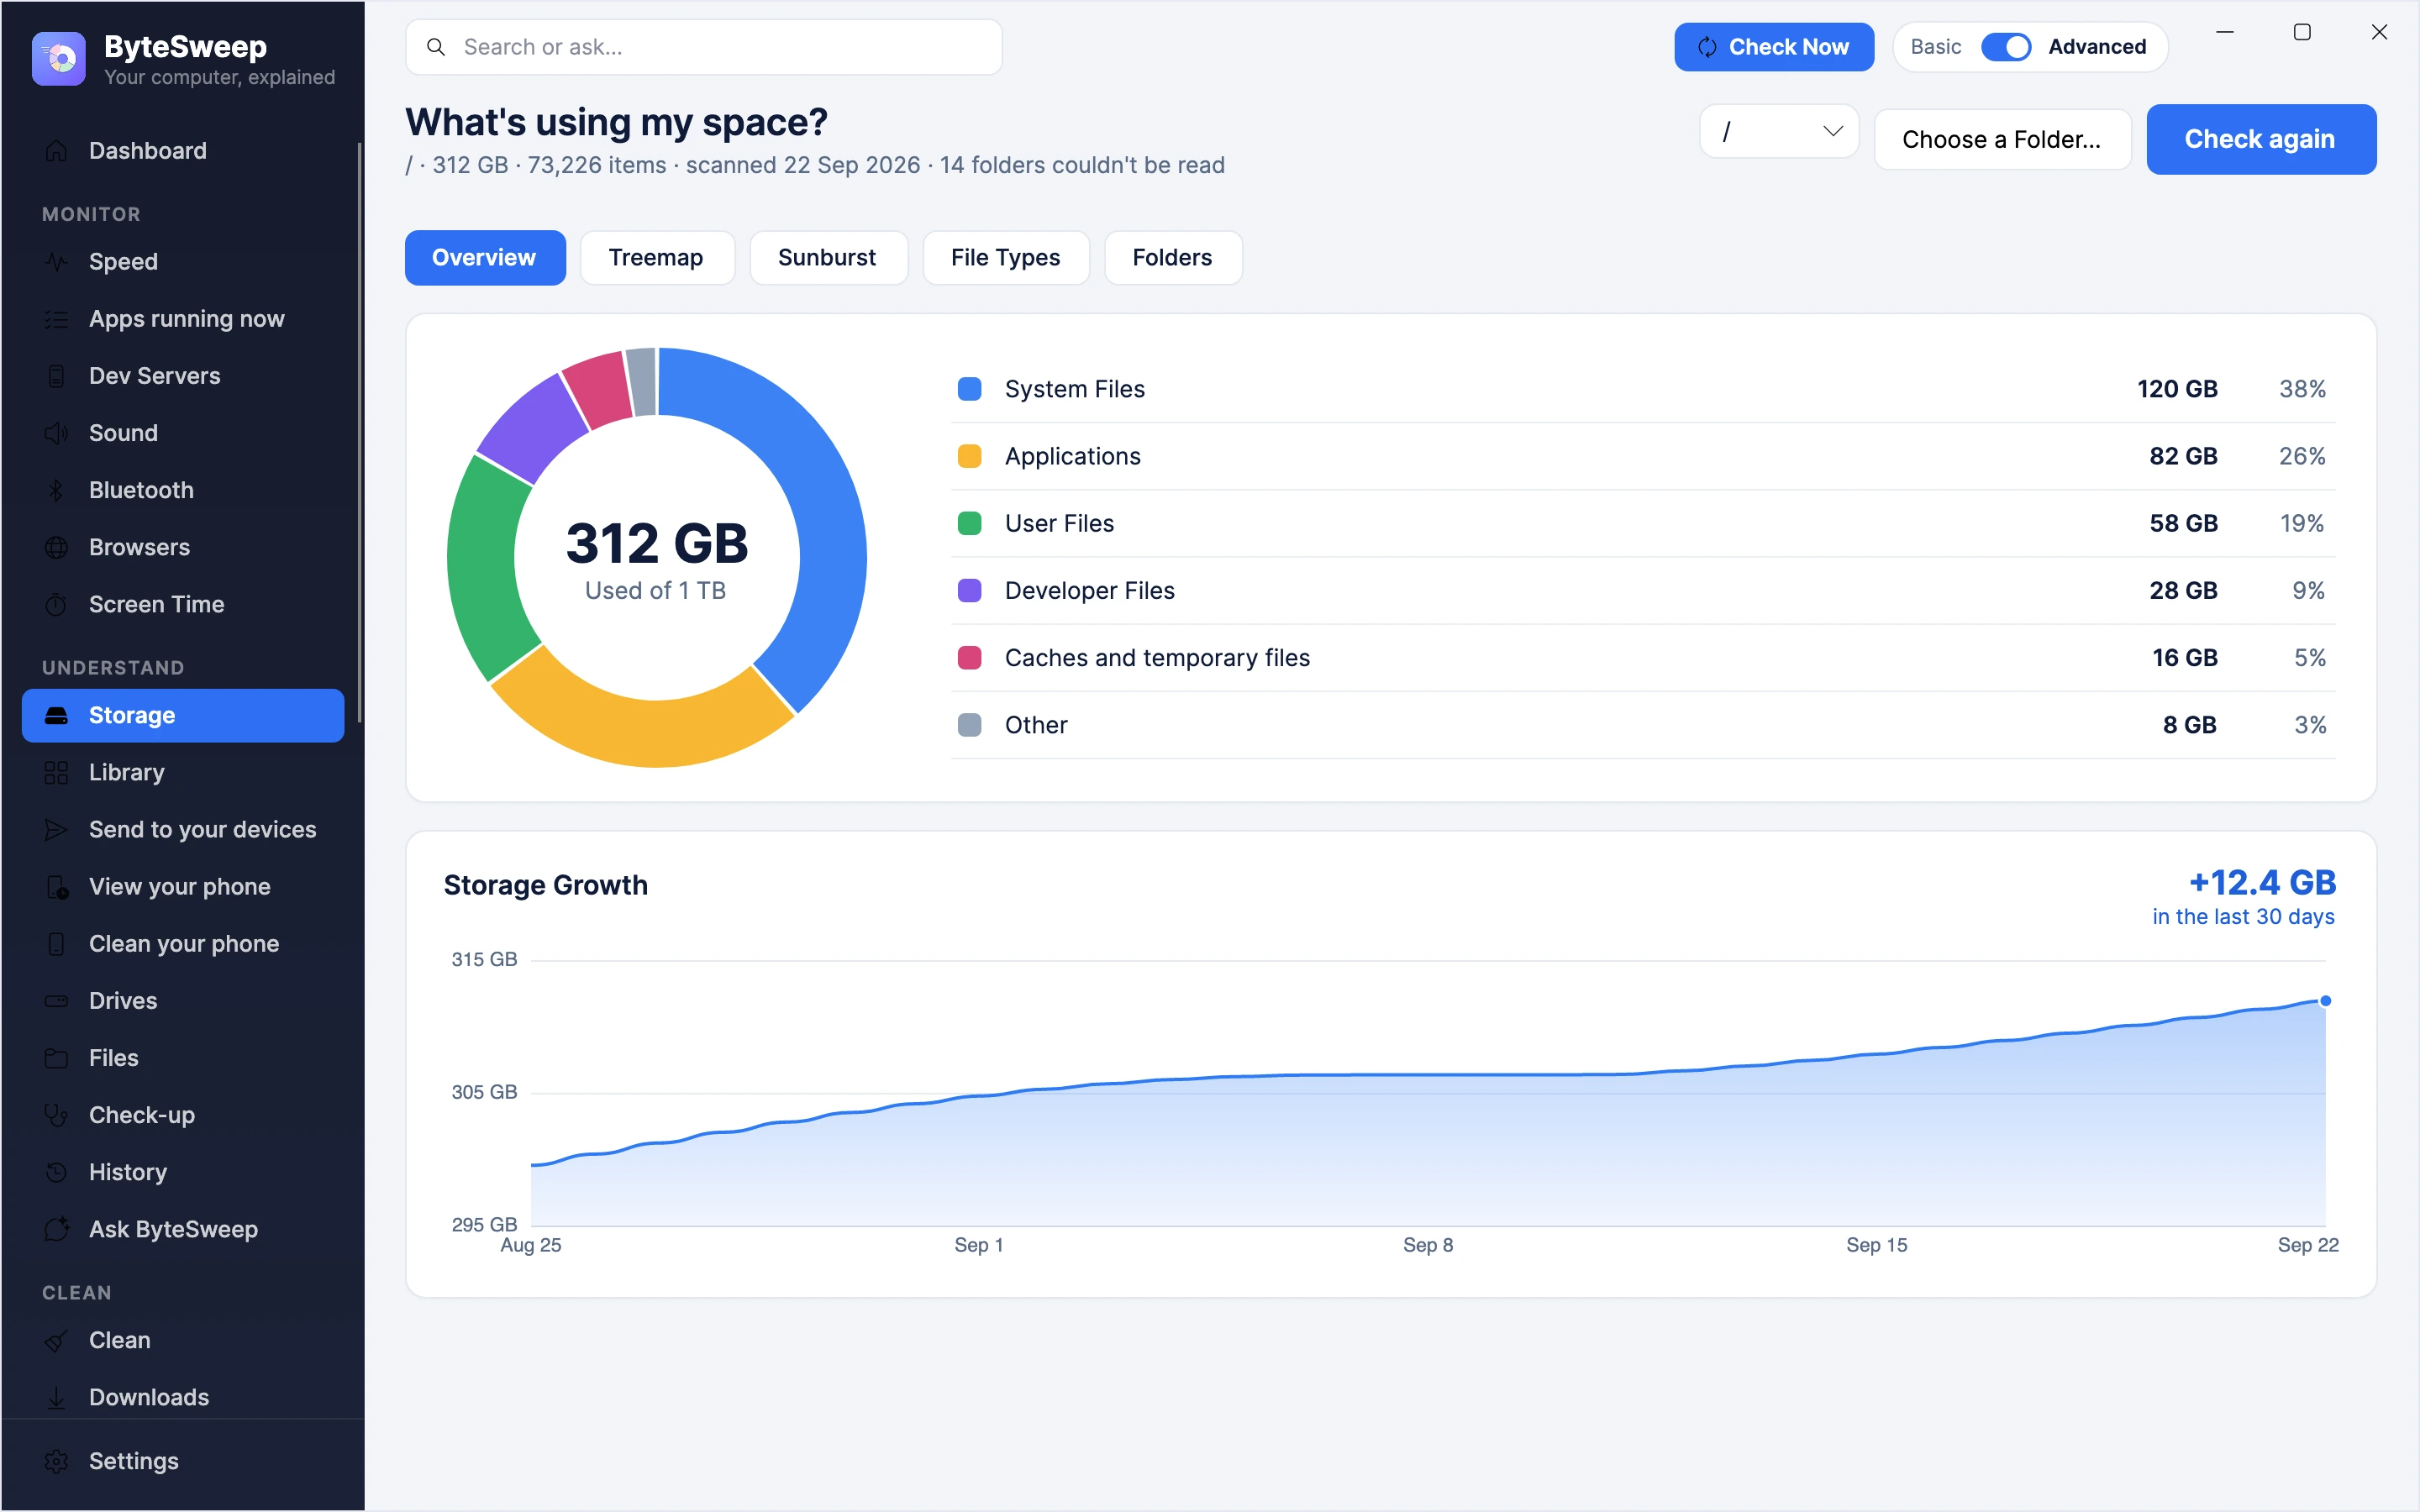Open the Folders tab
Image resolution: width=2420 pixels, height=1512 pixels.
click(1172, 258)
